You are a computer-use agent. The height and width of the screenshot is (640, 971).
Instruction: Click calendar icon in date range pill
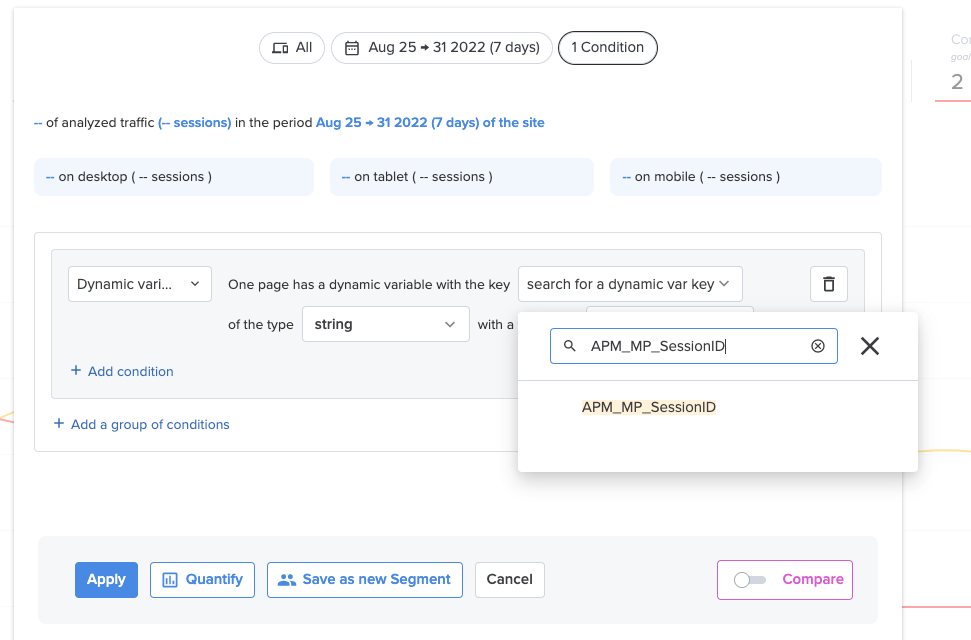pyautogui.click(x=352, y=48)
